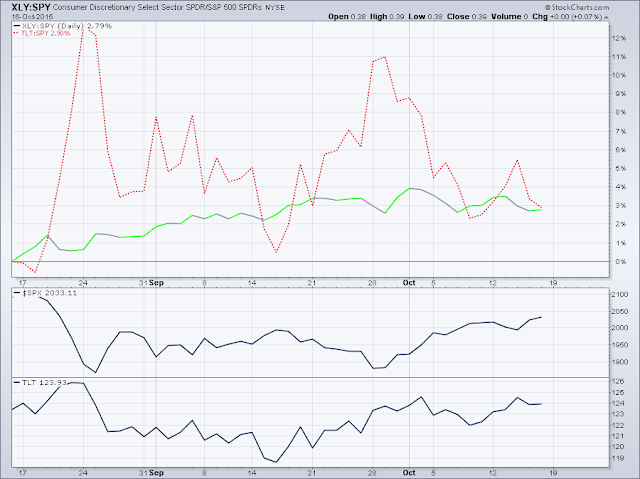Click the 9% y-axis label
Screen dimensions: 640x479
620,94
